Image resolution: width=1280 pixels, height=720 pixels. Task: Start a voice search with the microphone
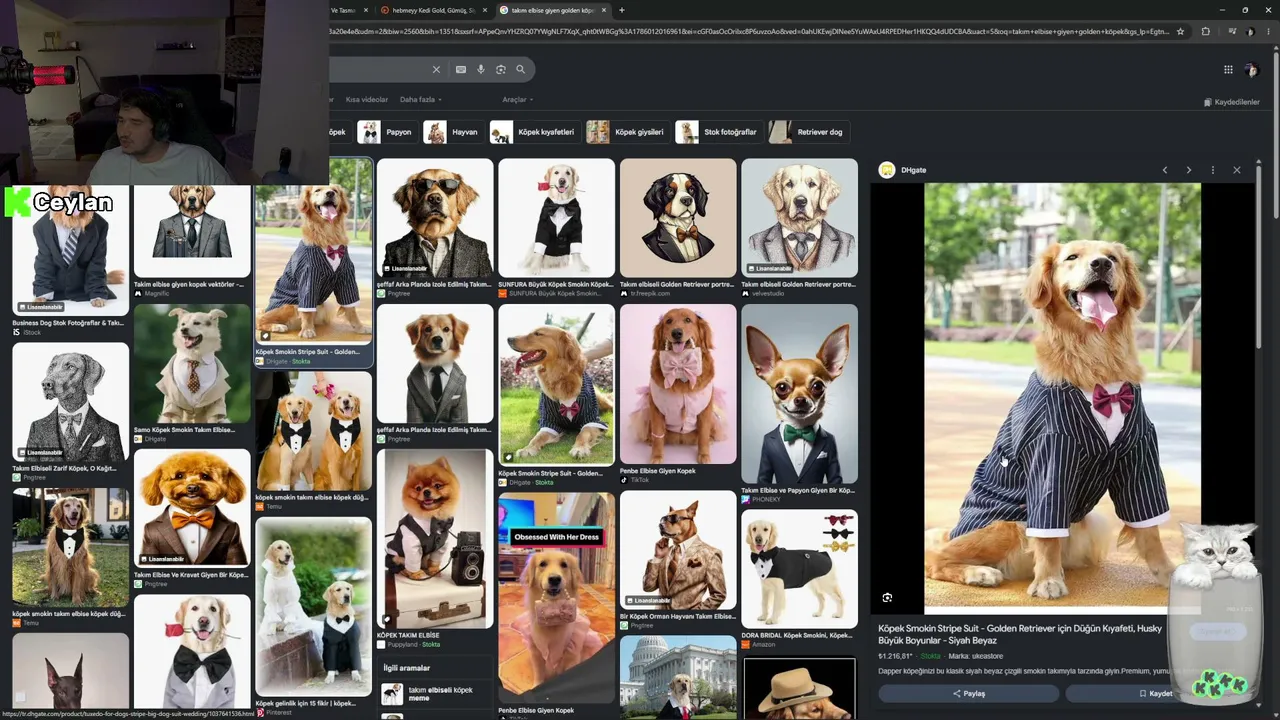coord(481,69)
